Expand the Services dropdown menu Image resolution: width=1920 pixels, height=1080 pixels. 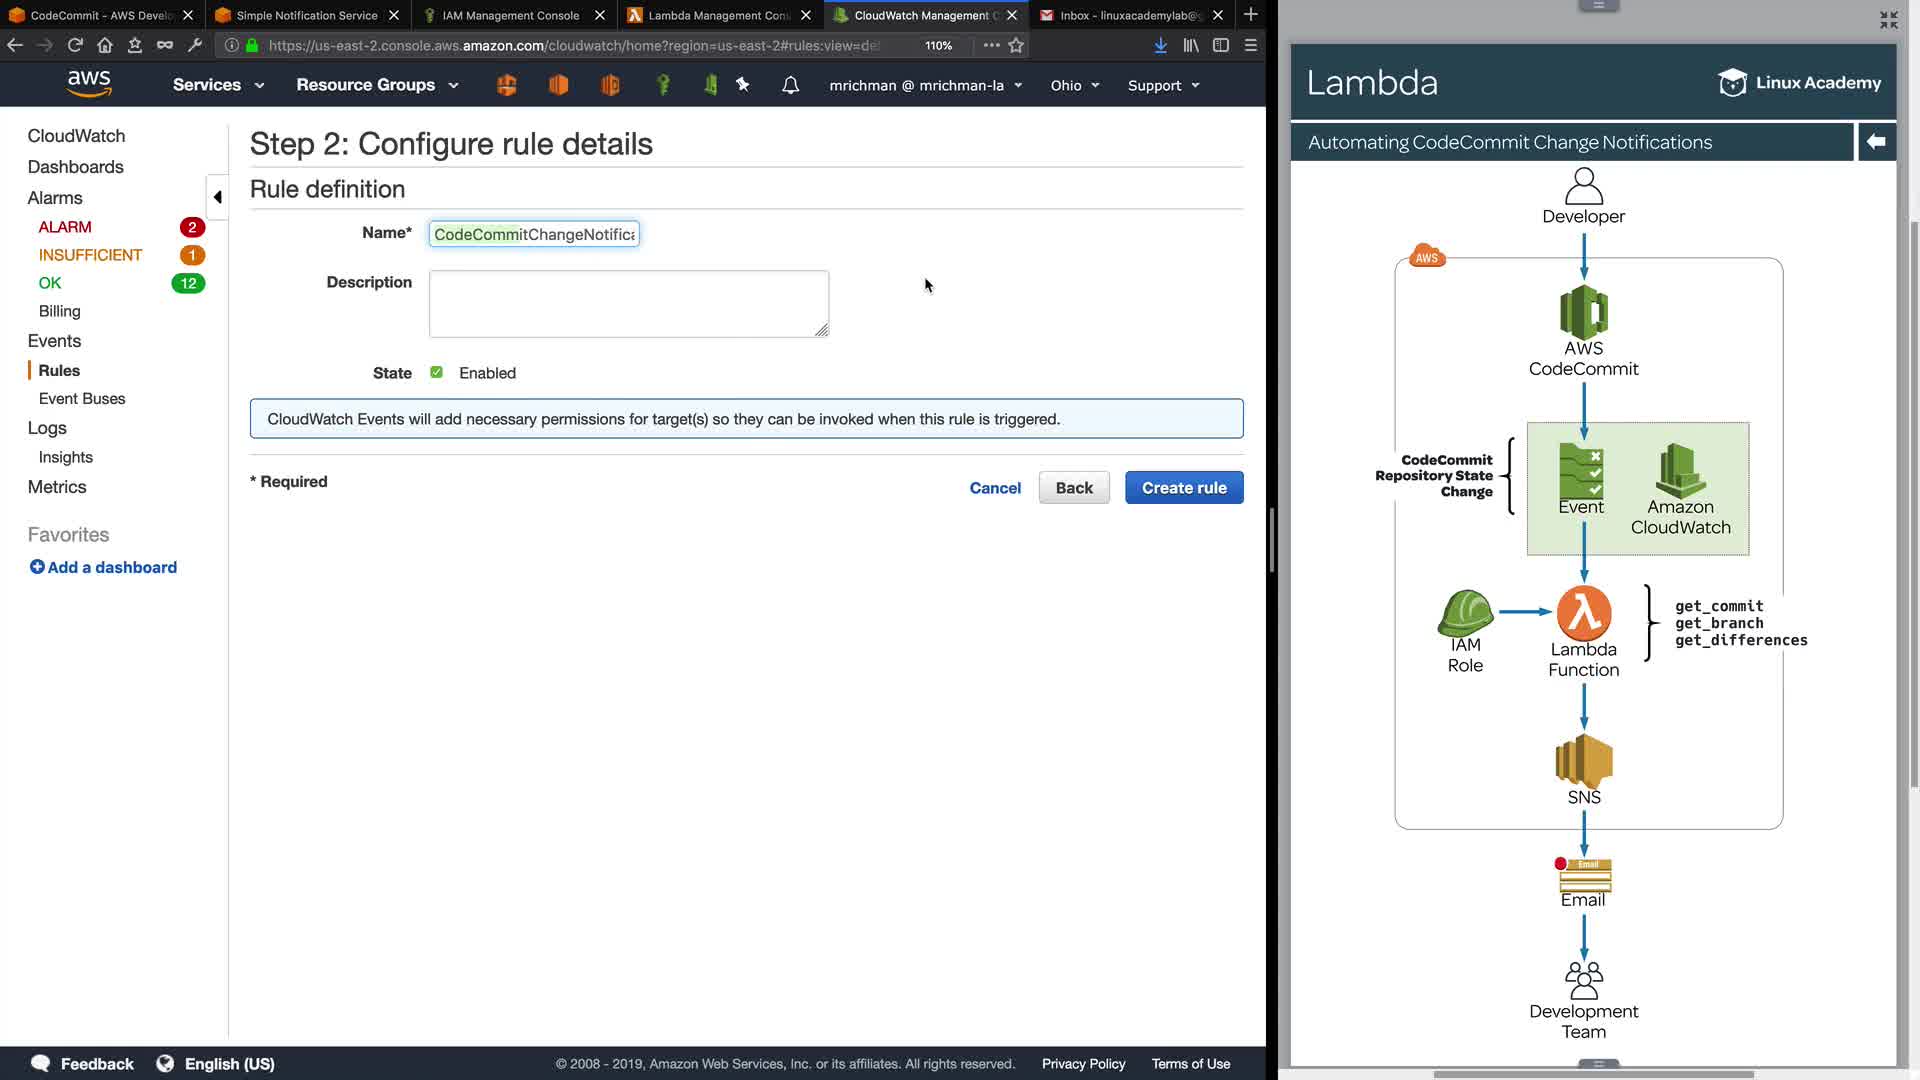(x=218, y=85)
